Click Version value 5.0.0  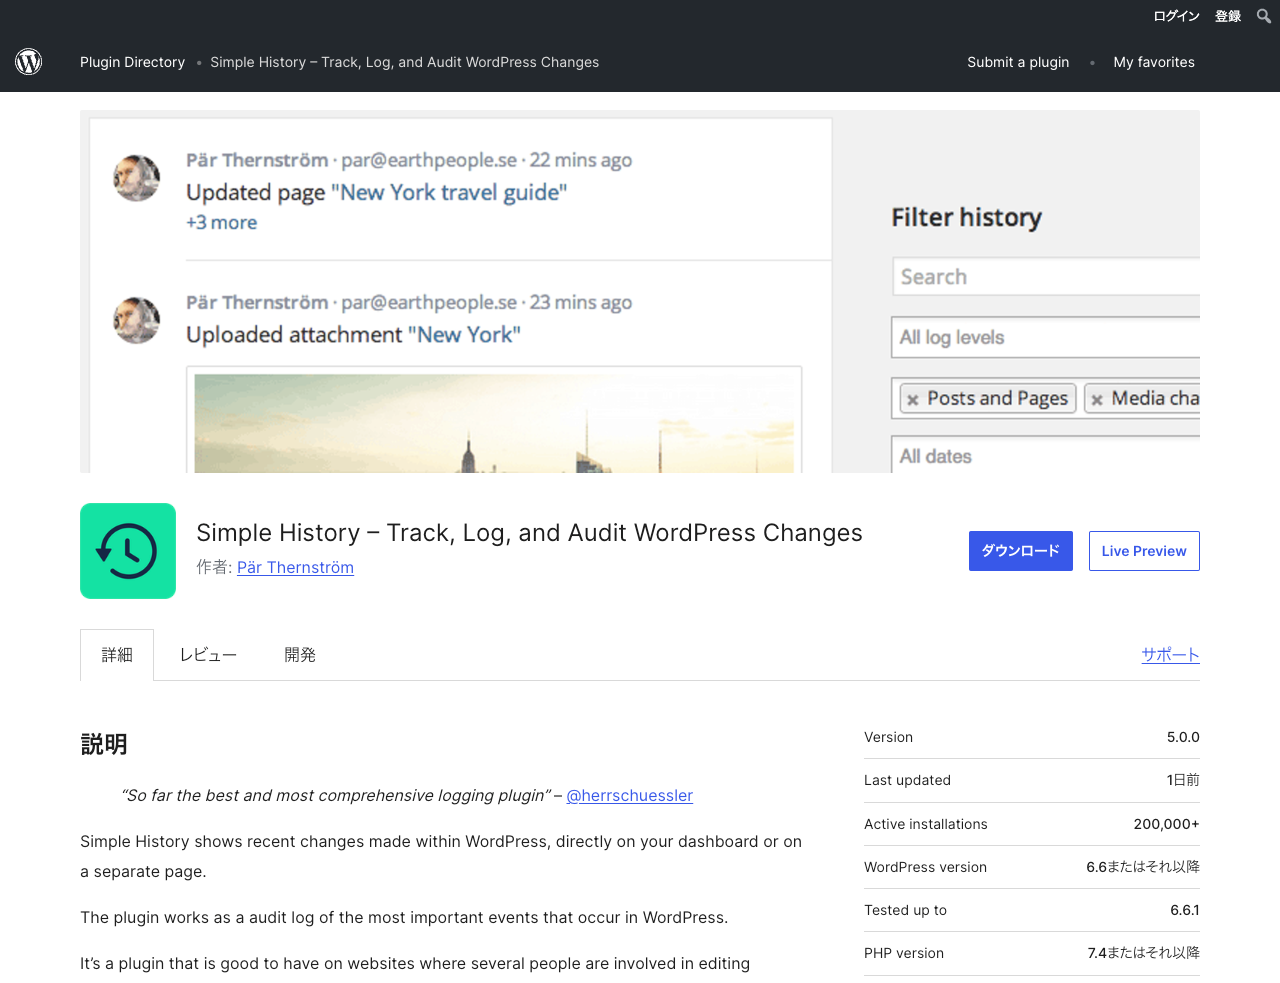(1183, 737)
